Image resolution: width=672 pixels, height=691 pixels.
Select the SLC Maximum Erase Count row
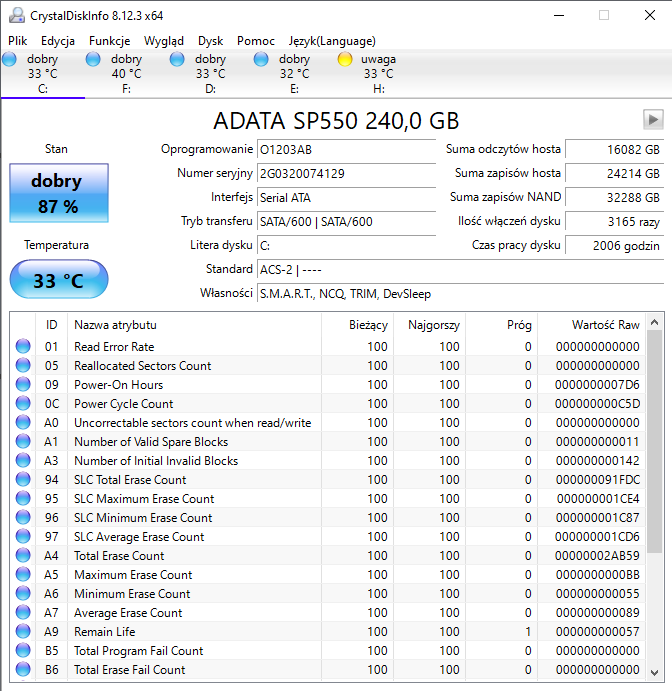pos(327,498)
